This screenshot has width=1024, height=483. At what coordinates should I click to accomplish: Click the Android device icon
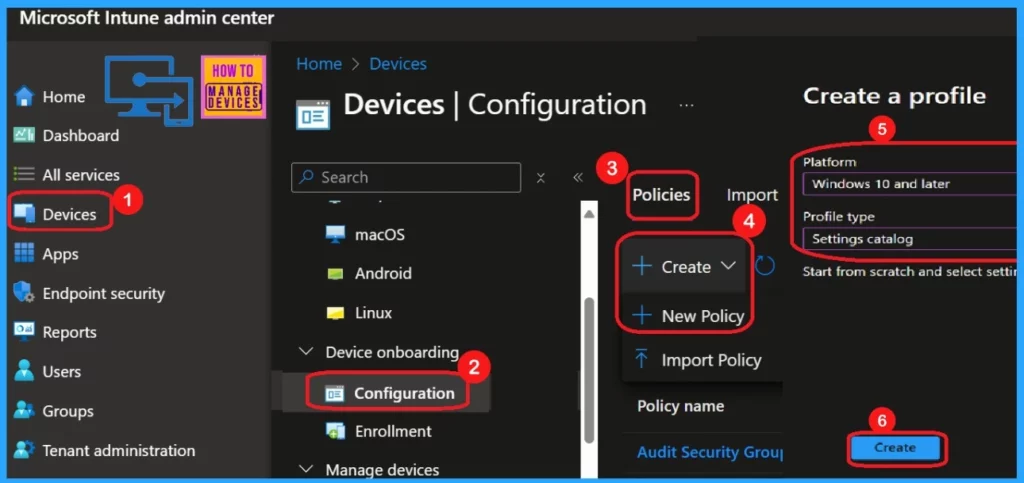[x=335, y=273]
